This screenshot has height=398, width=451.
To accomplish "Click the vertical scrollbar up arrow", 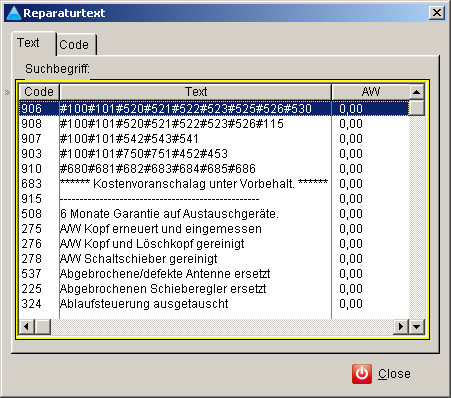I will pos(417,92).
